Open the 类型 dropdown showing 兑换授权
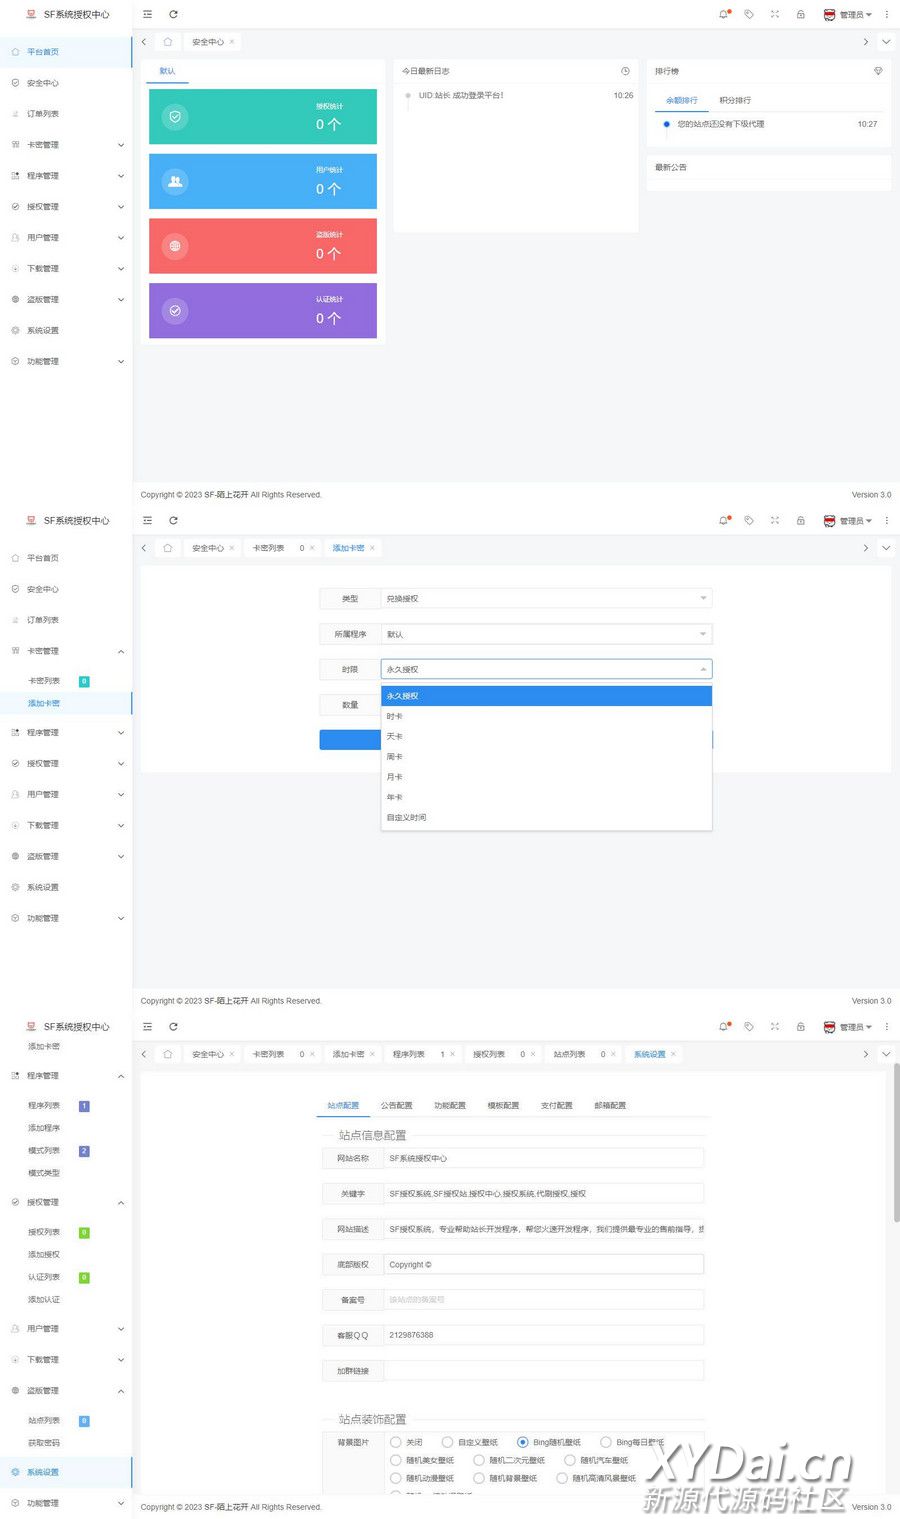This screenshot has height=1519, width=900. point(546,598)
